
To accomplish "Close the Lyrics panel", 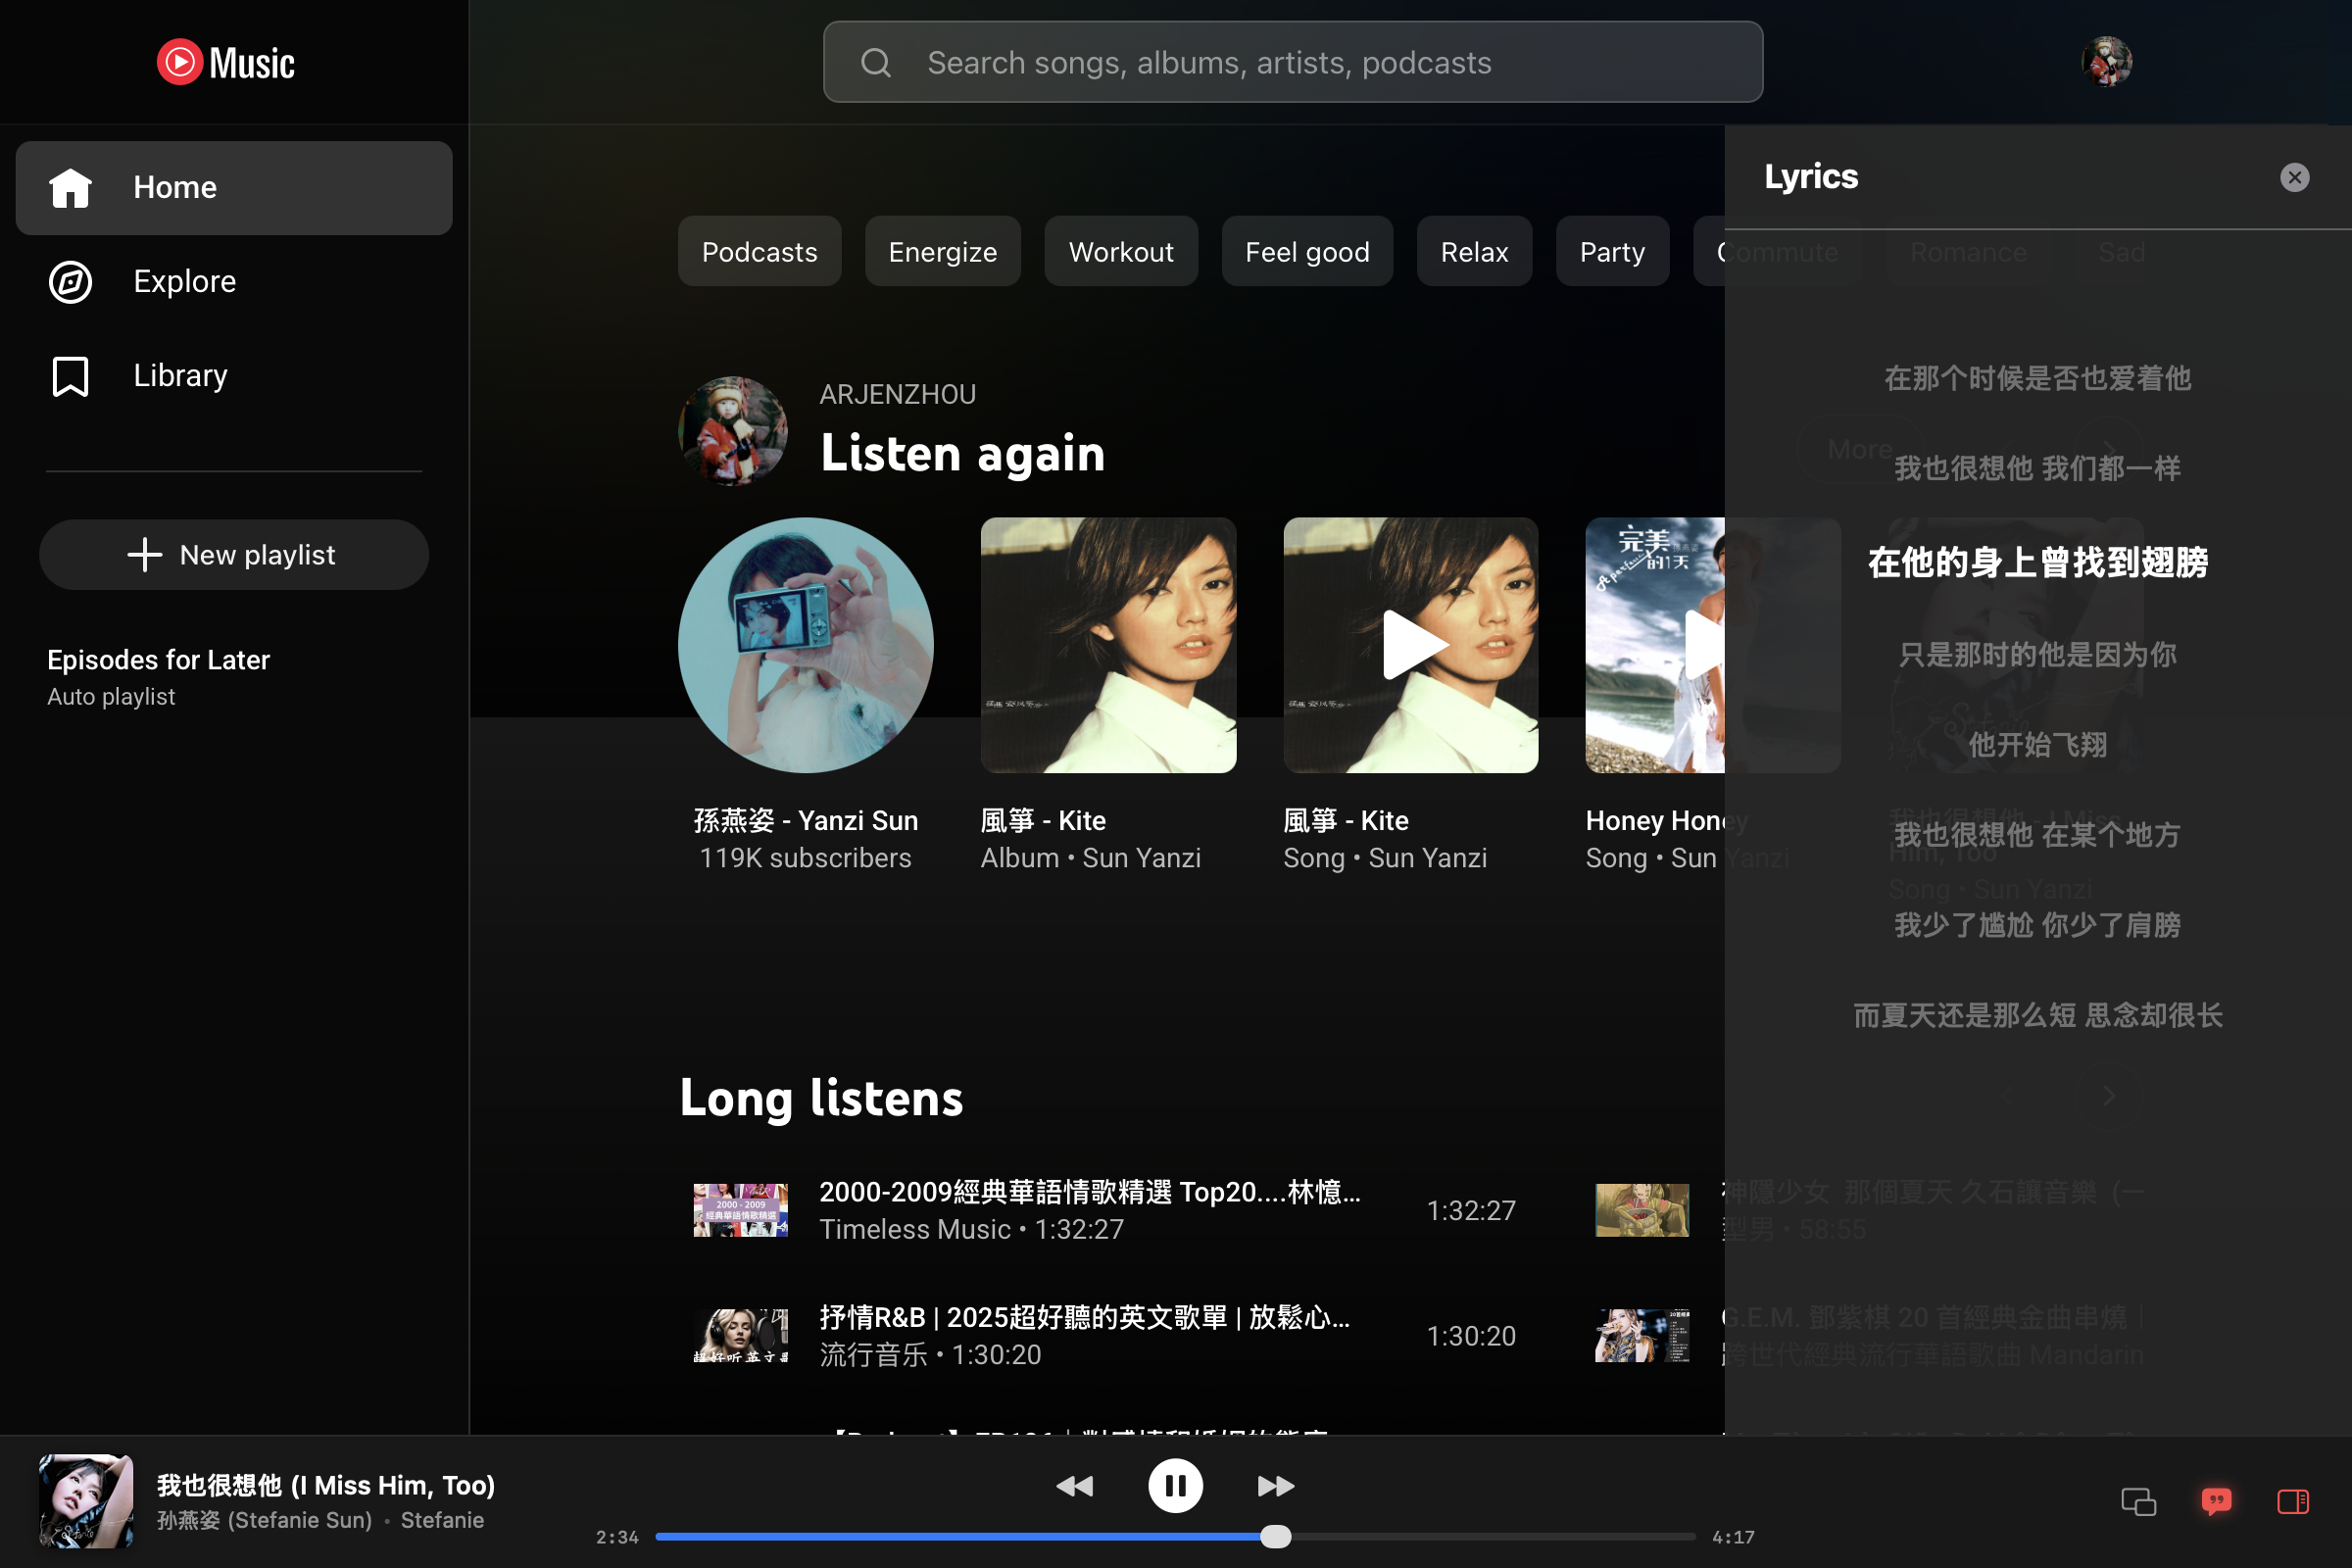I will point(2295,177).
